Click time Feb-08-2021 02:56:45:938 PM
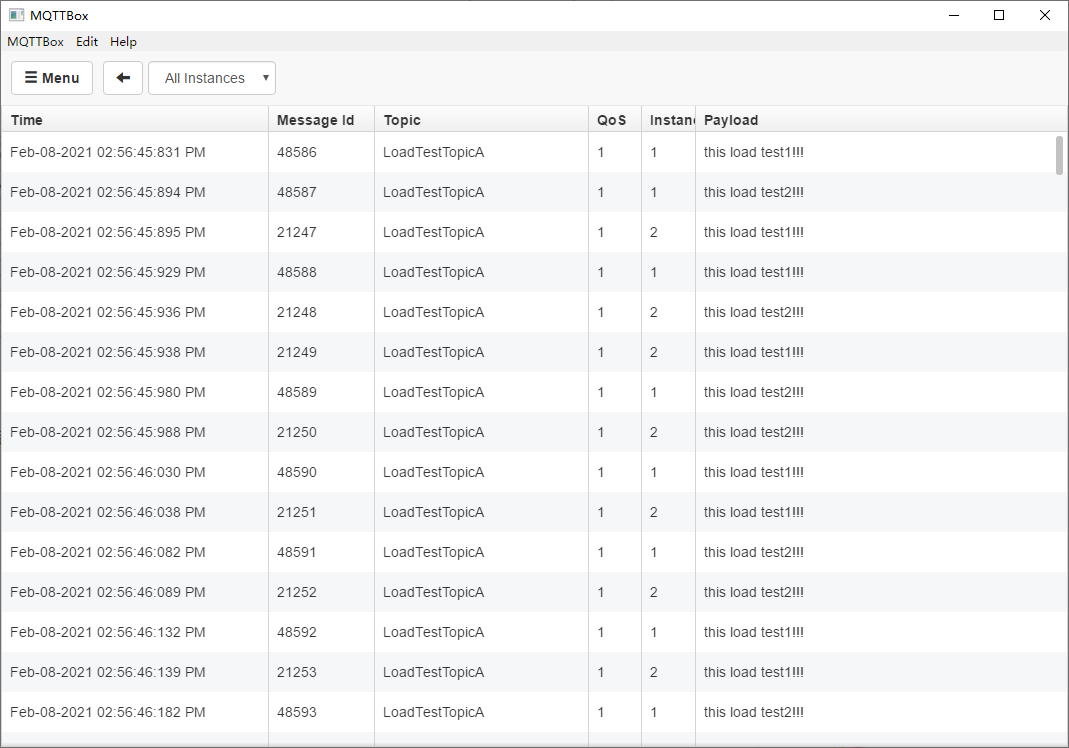This screenshot has height=748, width=1069. pyautogui.click(x=108, y=352)
